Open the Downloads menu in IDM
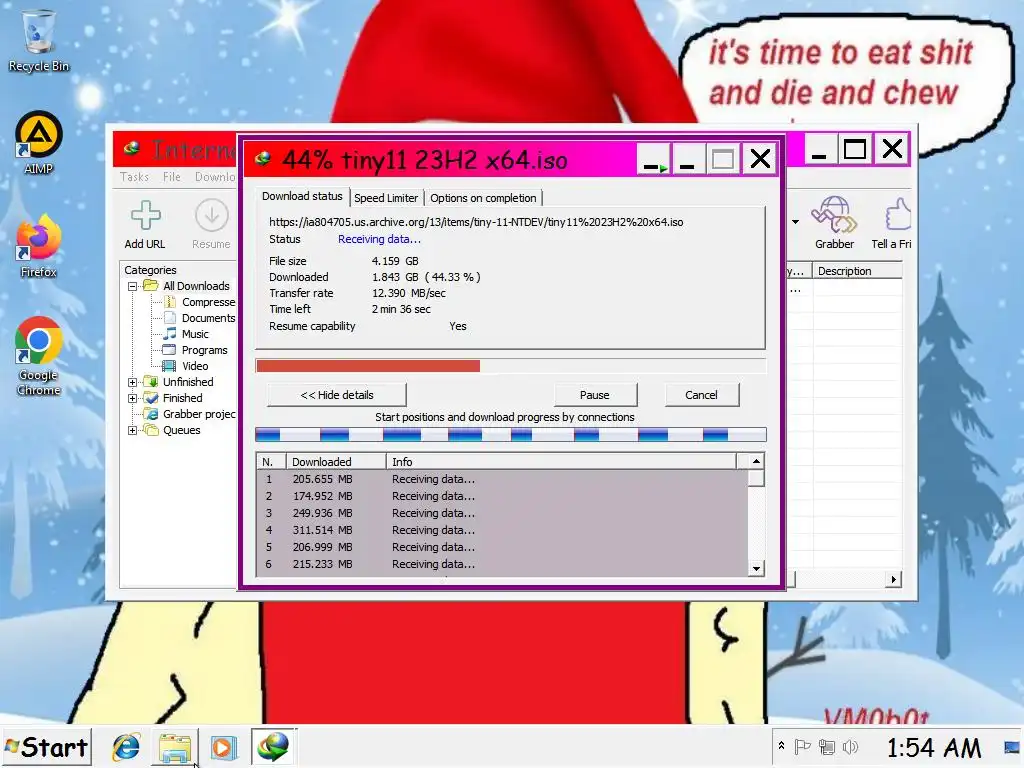Viewport: 1024px width, 768px height. click(x=215, y=177)
